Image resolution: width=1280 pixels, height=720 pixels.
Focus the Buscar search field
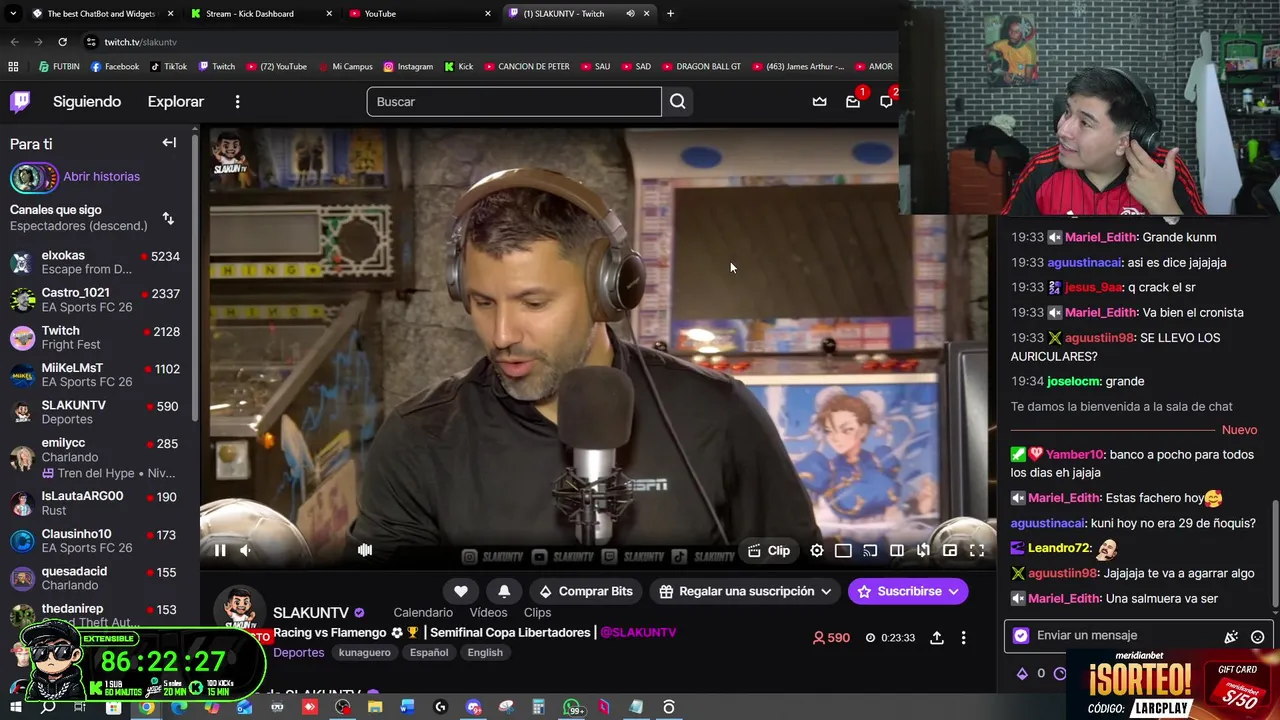514,101
